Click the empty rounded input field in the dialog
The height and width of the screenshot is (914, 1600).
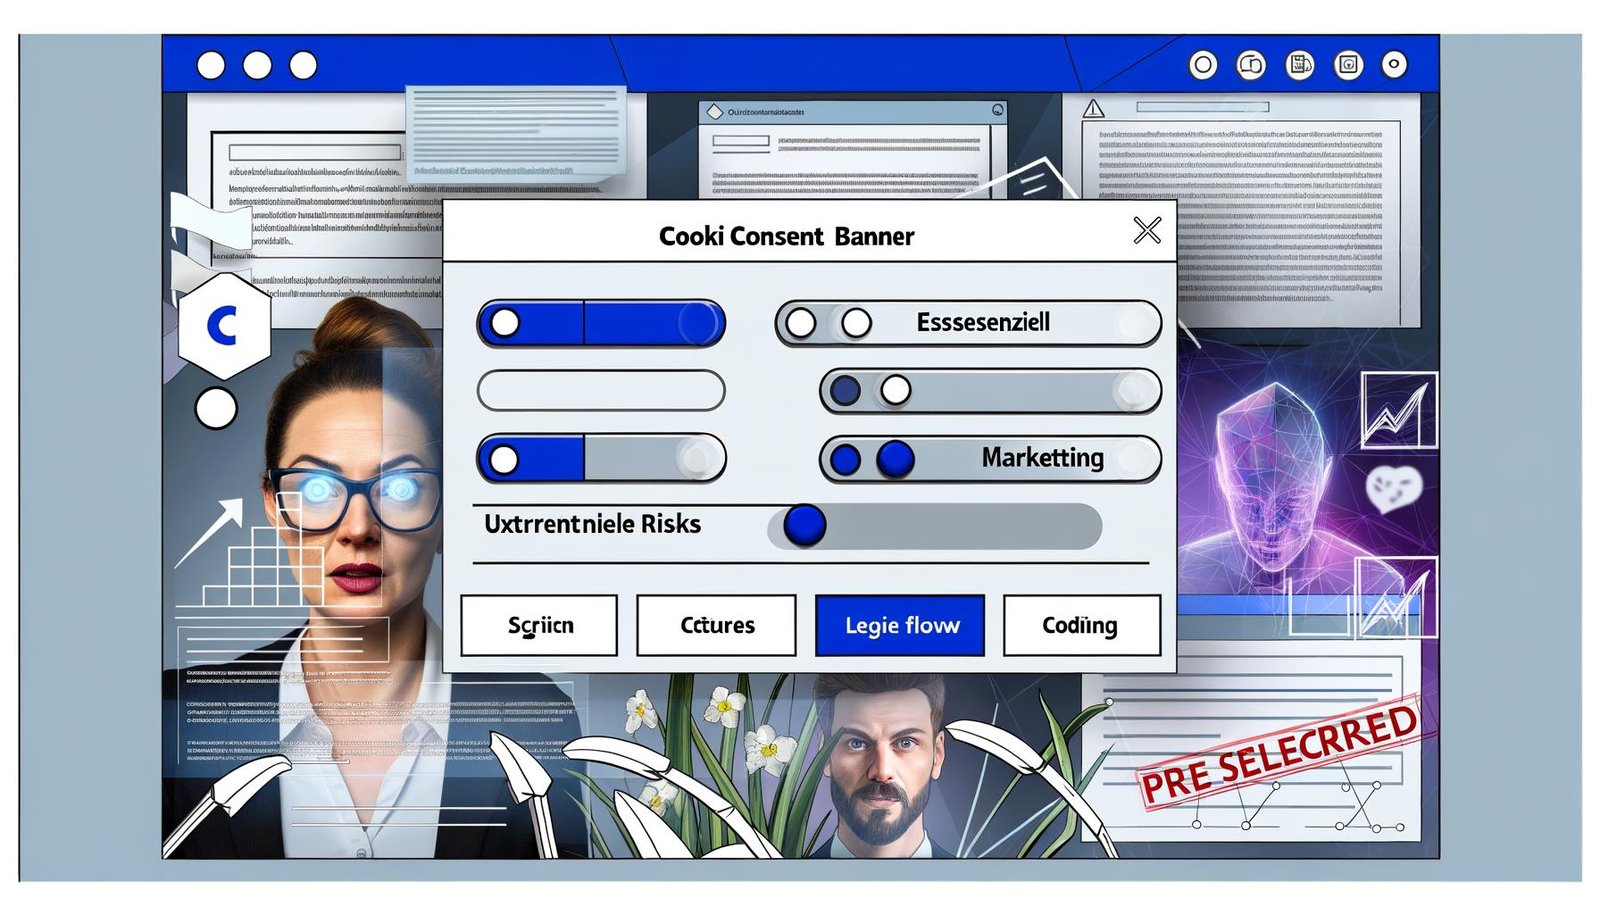601,390
